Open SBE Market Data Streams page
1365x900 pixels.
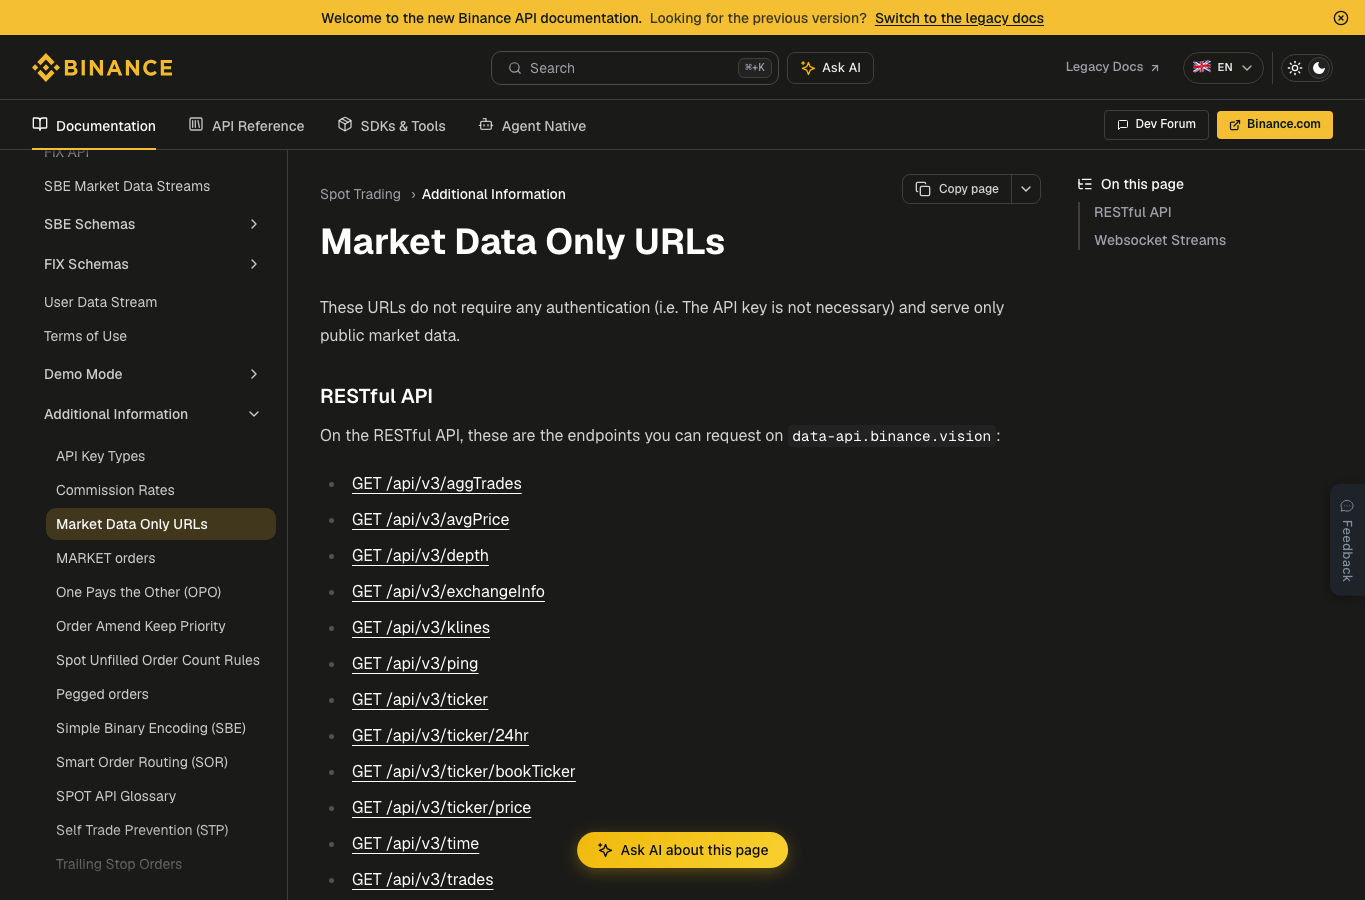click(x=127, y=186)
